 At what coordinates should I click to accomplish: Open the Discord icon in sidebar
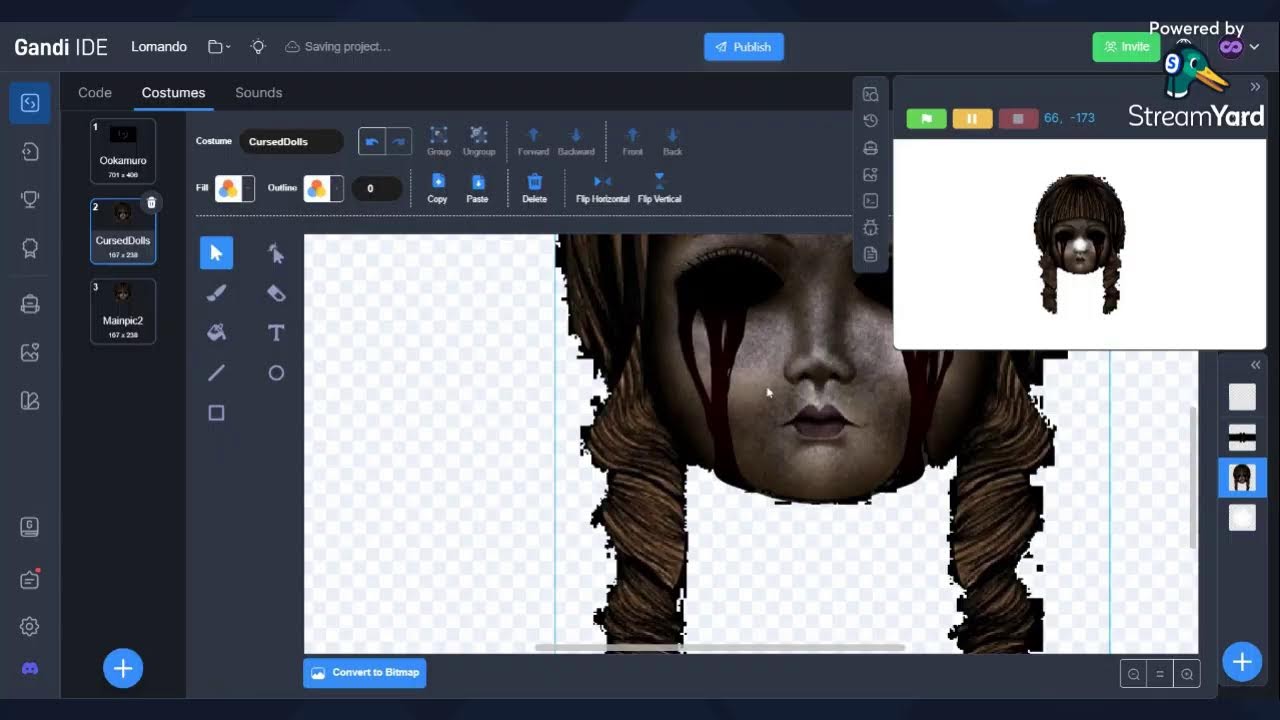30,668
